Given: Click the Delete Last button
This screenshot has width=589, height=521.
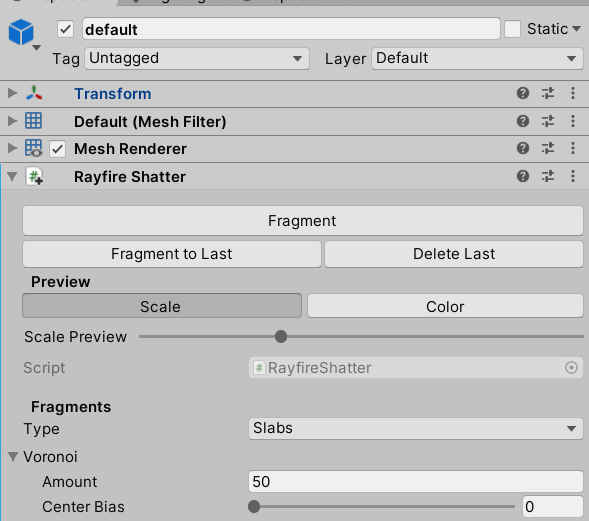Looking at the screenshot, I should pos(454,254).
